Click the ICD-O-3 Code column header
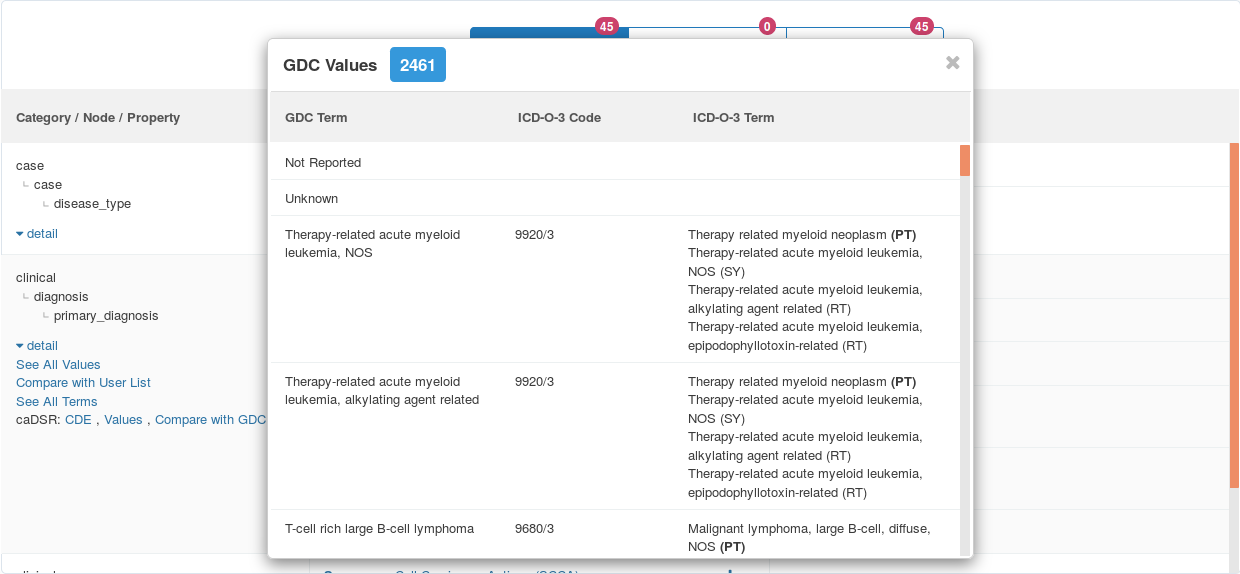This screenshot has width=1240, height=574. click(559, 118)
